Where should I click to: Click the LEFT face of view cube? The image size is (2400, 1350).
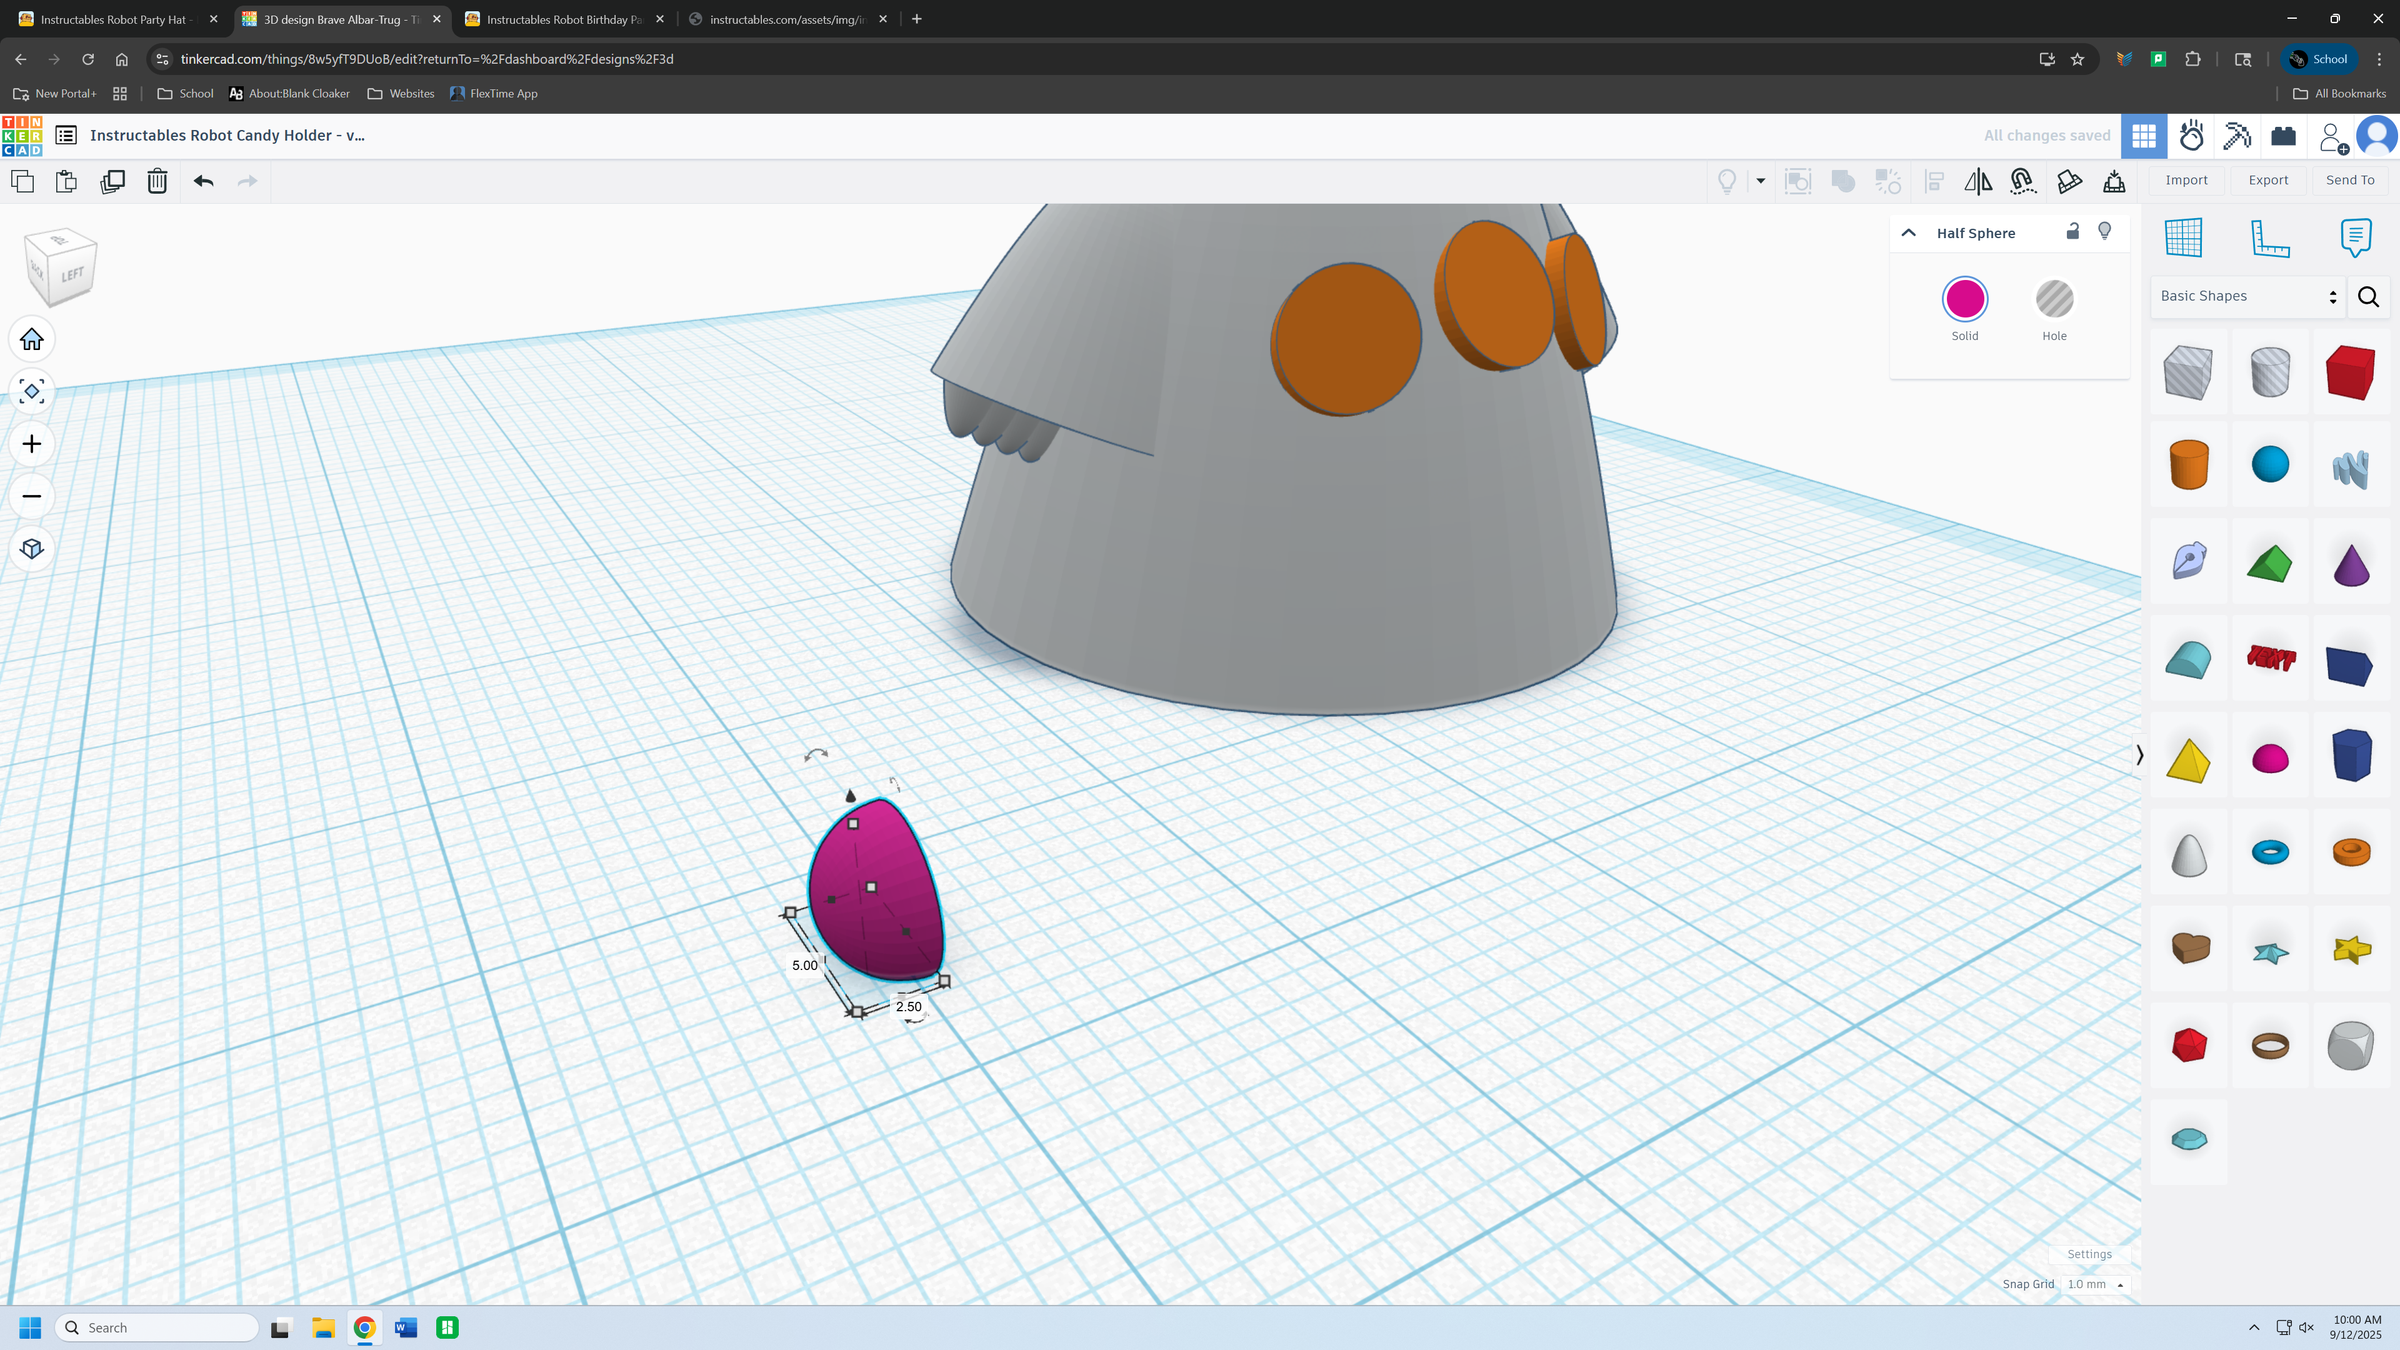(73, 274)
